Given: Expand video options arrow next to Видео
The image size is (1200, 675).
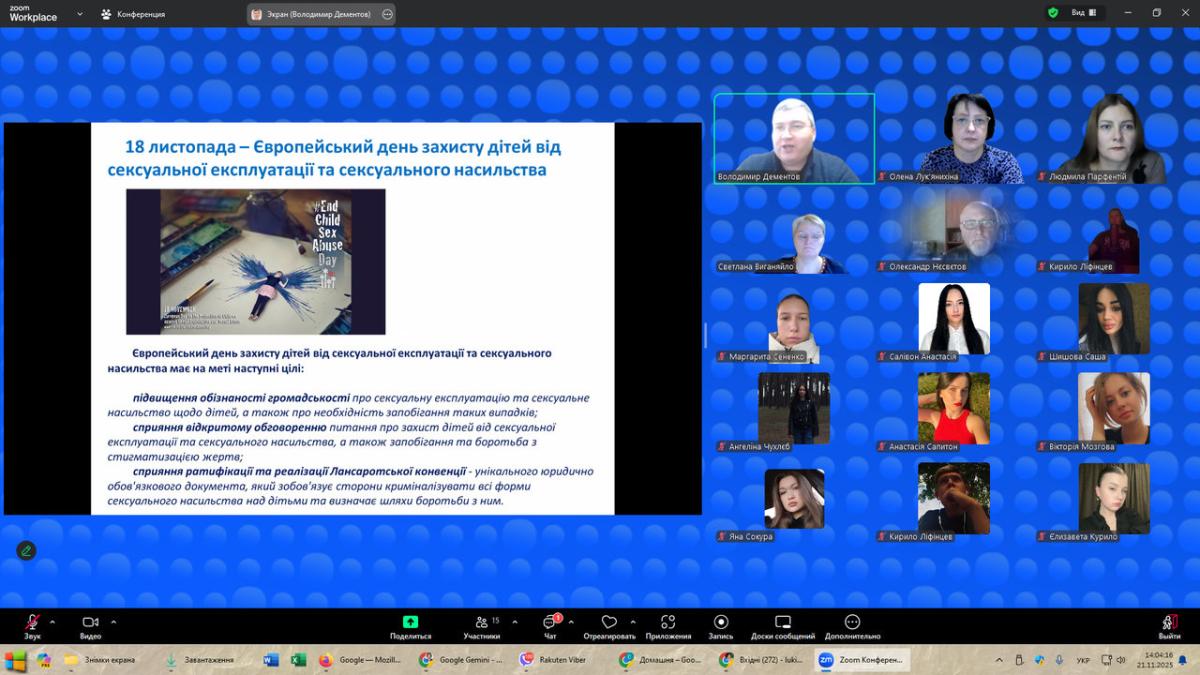Looking at the screenshot, I should tap(113, 621).
